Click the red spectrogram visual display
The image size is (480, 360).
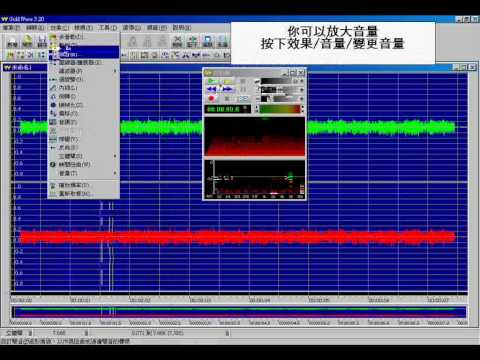click(x=255, y=137)
